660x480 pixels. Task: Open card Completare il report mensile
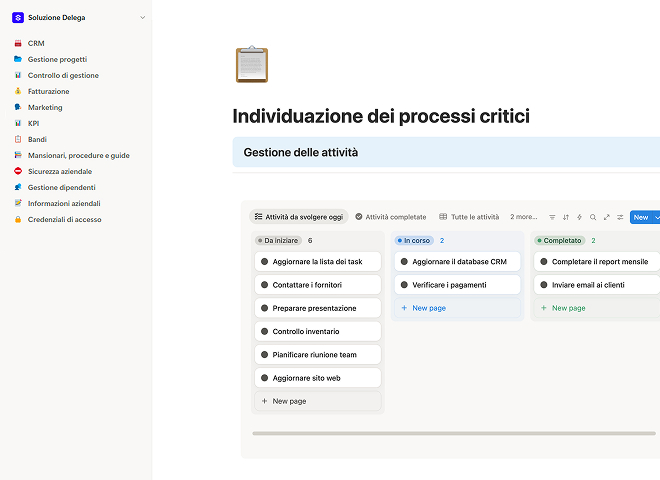pyautogui.click(x=597, y=261)
